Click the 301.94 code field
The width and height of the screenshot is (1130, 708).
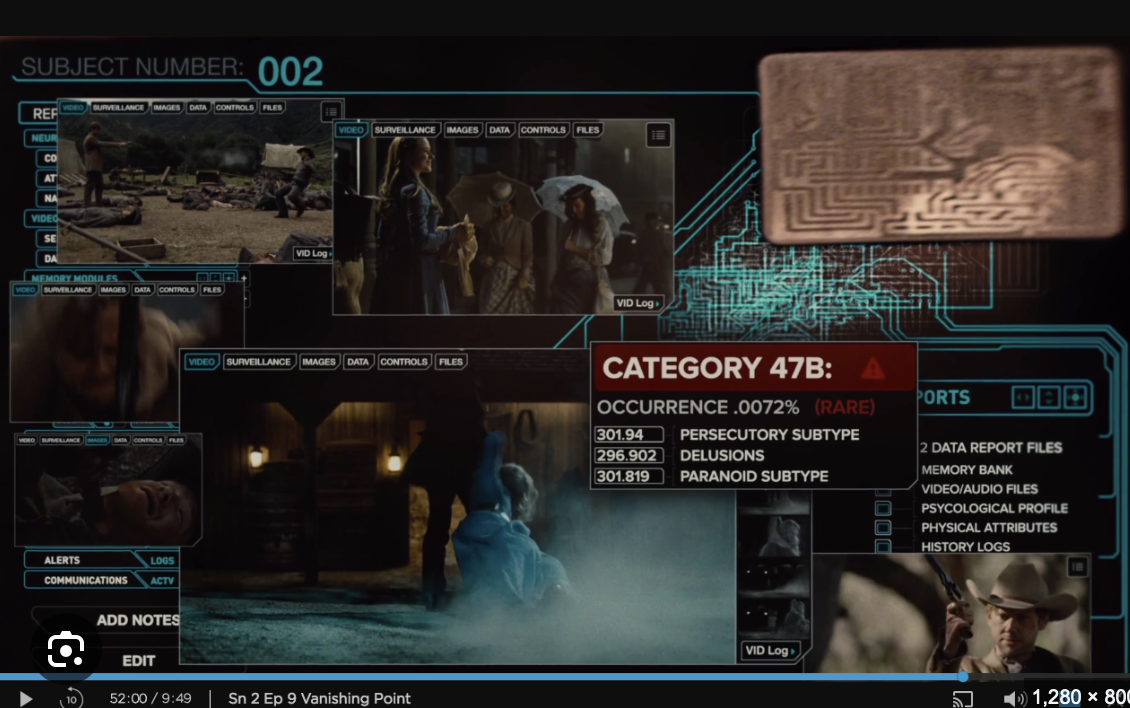[x=628, y=435]
